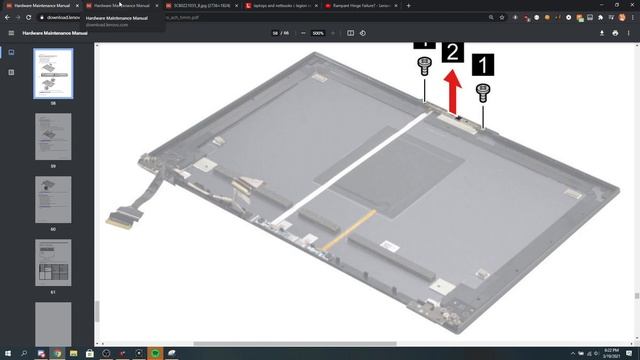Open the Windows Start menu
The width and height of the screenshot is (640, 360).
[x=8, y=353]
